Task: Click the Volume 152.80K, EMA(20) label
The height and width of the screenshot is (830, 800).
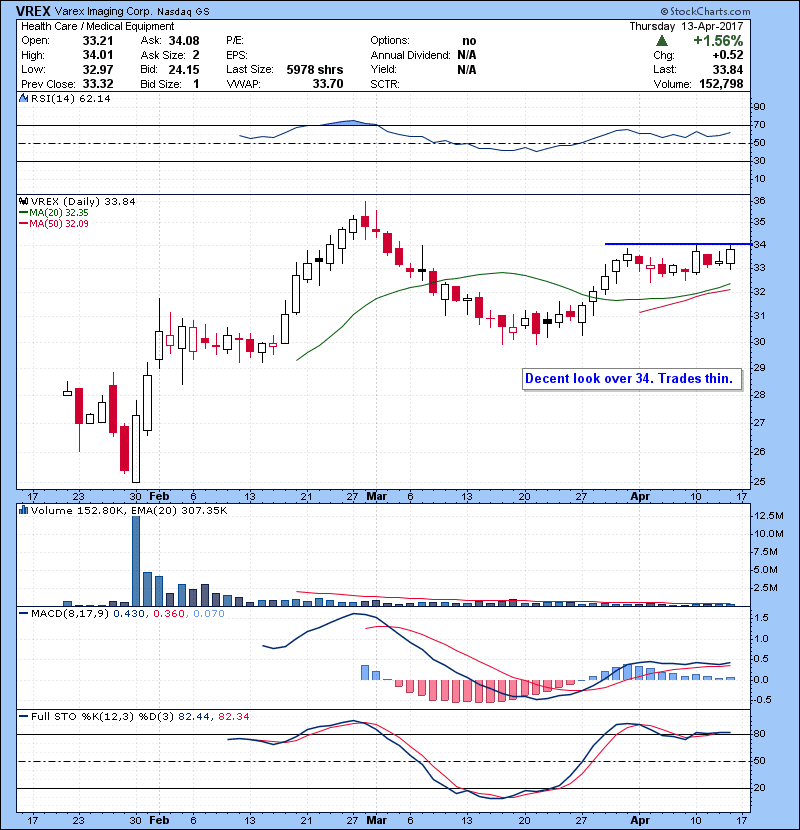Action: [129, 510]
